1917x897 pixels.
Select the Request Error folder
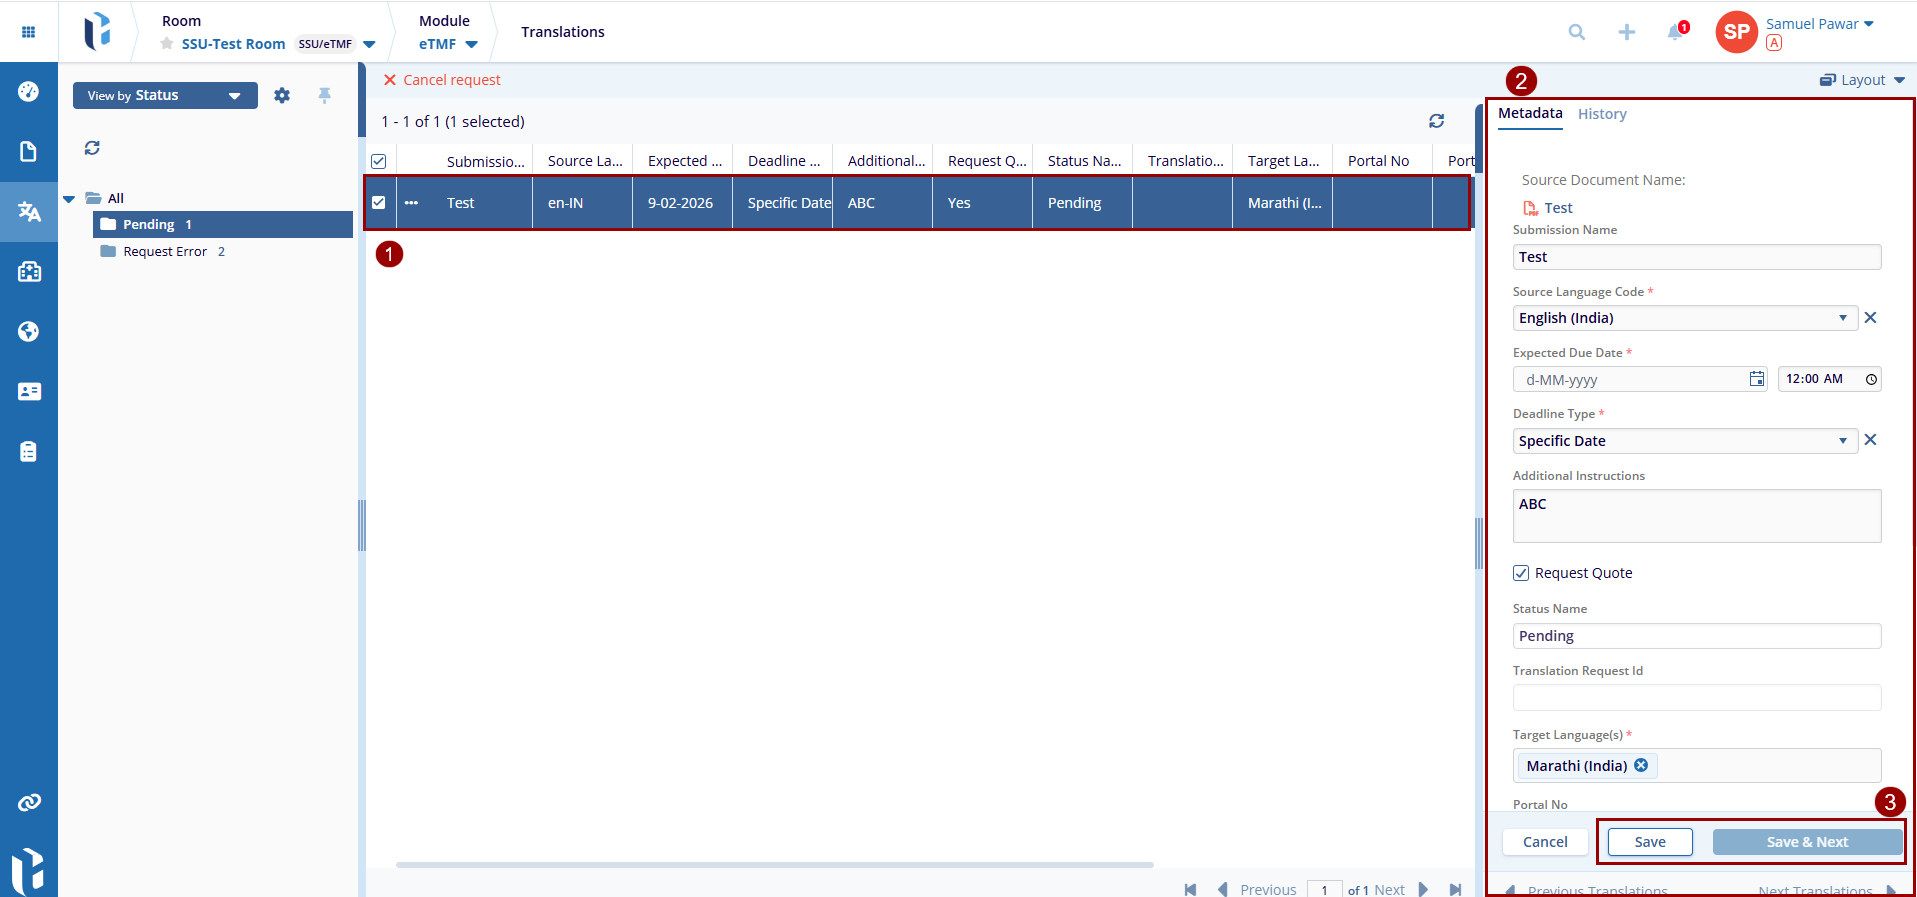point(165,252)
